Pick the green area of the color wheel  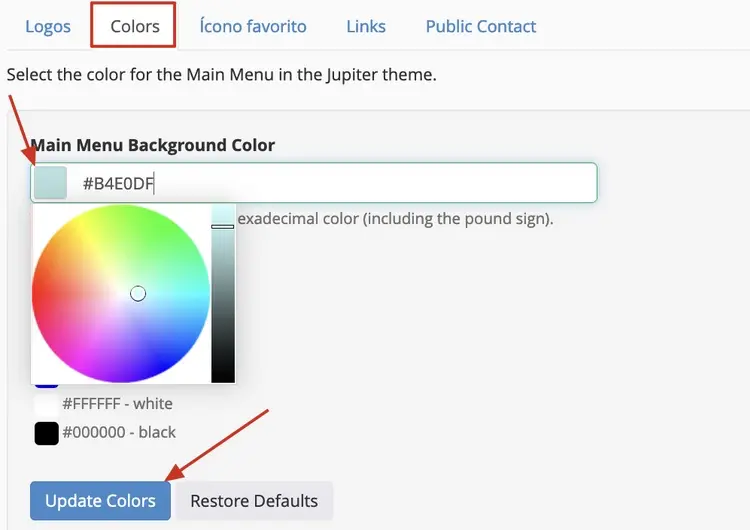[158, 225]
